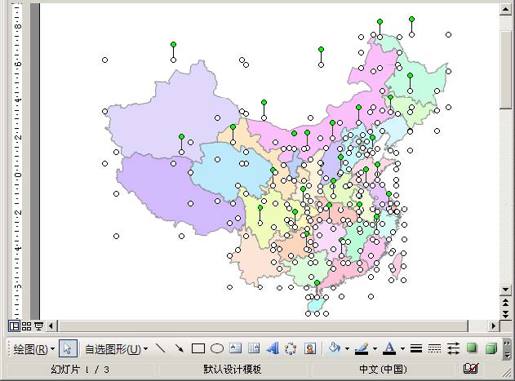Image resolution: width=515 pixels, height=381 pixels.
Task: Switch to Normal view
Action: coord(14,326)
